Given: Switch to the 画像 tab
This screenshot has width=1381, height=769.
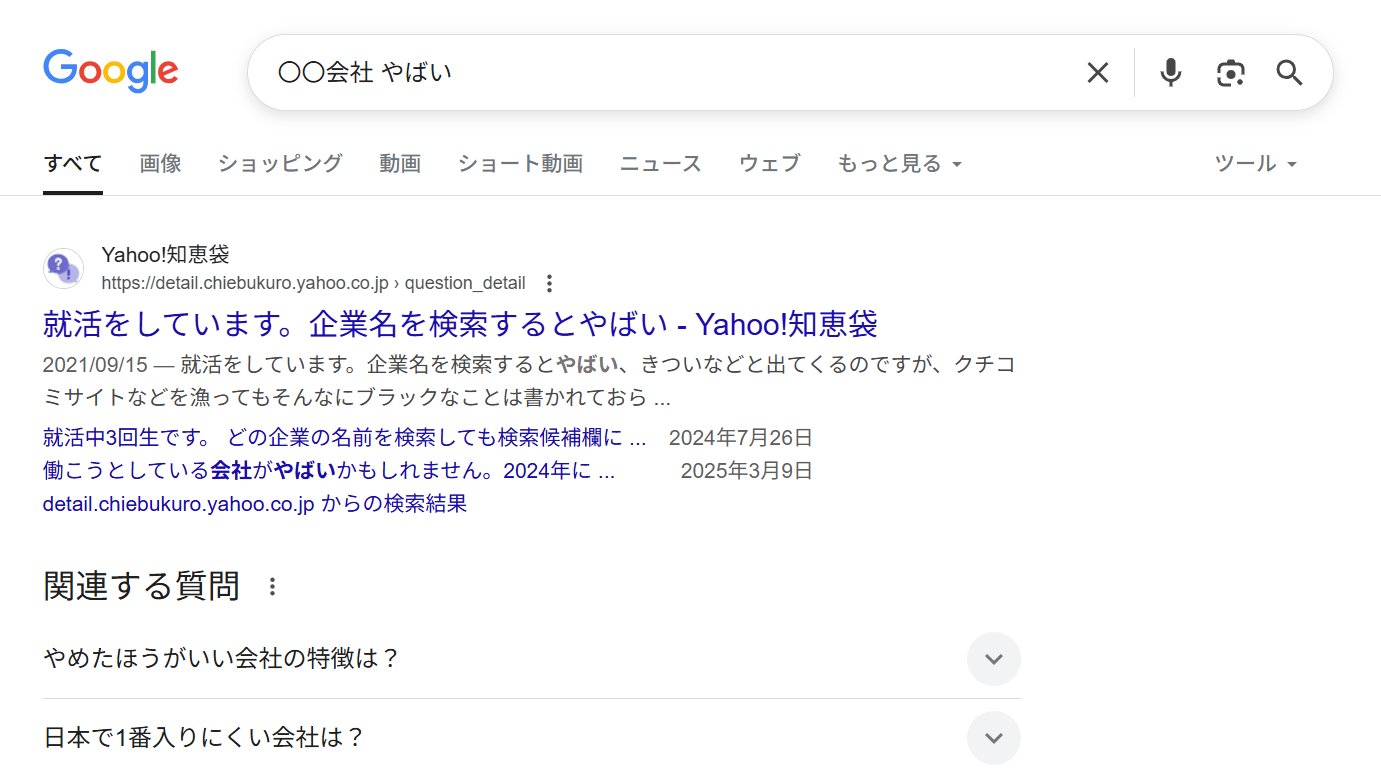Looking at the screenshot, I should click(x=160, y=163).
